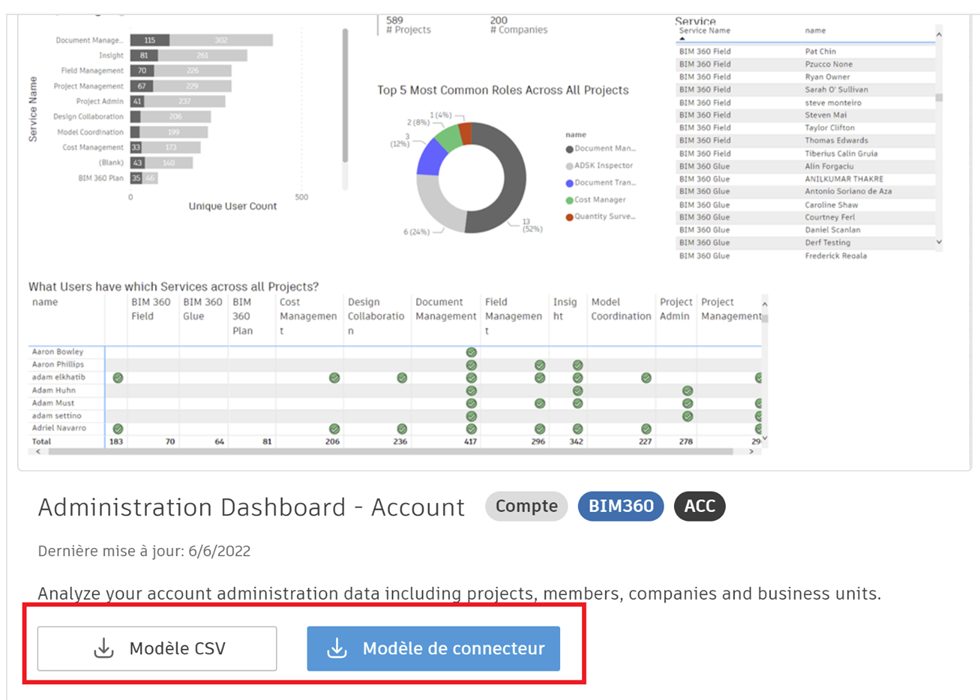Select the Courtney Ferl row
This screenshot has width=980, height=700.
pyautogui.click(x=806, y=217)
